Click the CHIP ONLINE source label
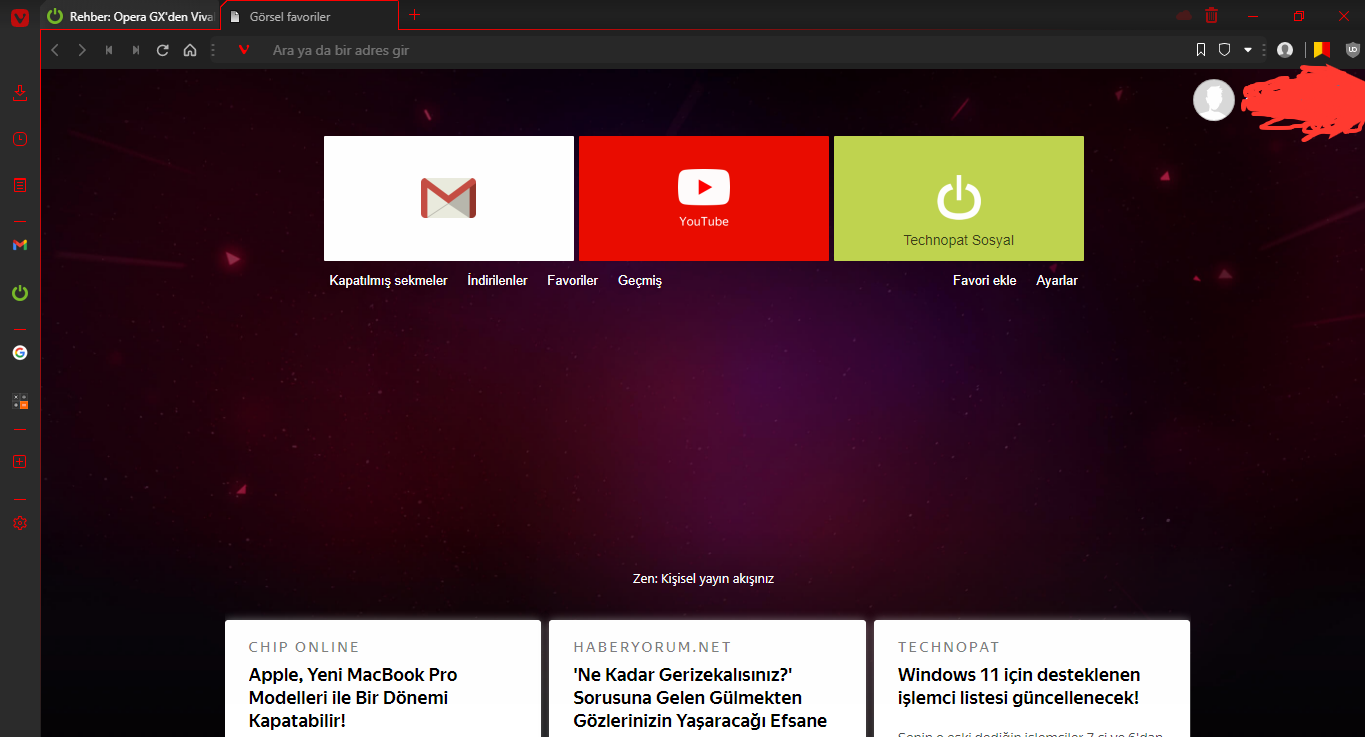 coord(304,647)
